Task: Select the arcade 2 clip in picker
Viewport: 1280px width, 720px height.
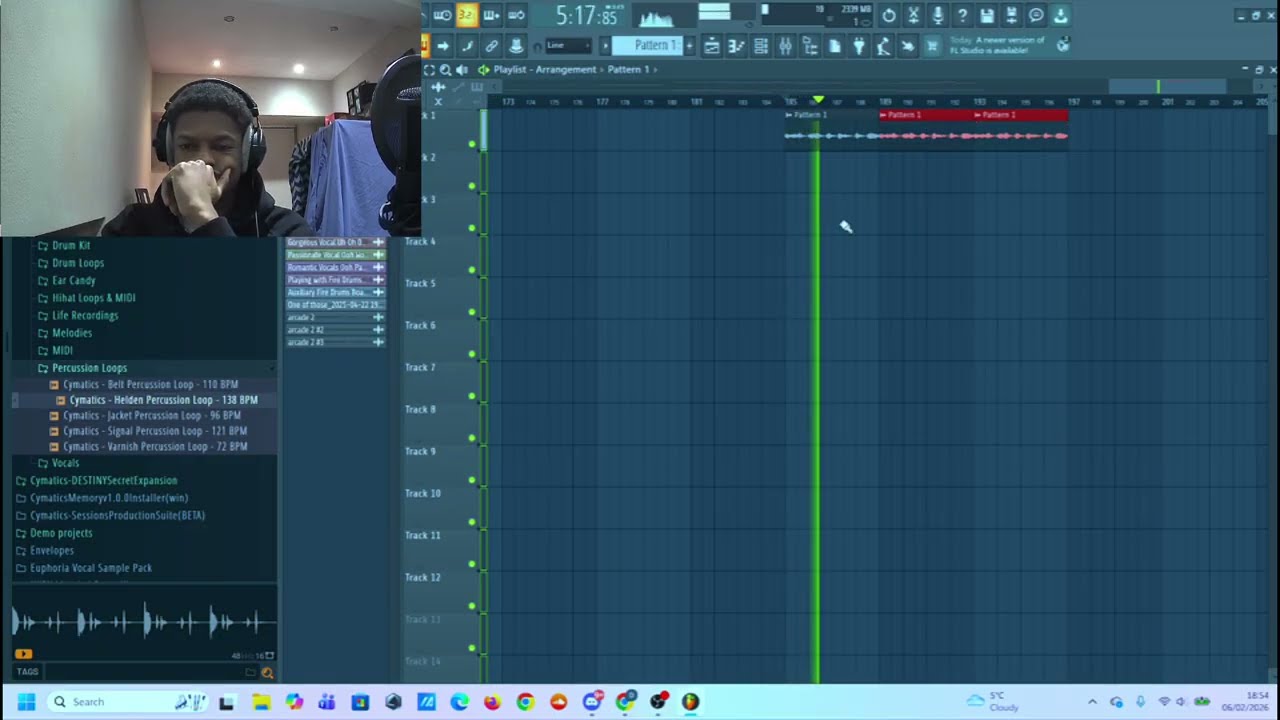Action: (x=335, y=317)
